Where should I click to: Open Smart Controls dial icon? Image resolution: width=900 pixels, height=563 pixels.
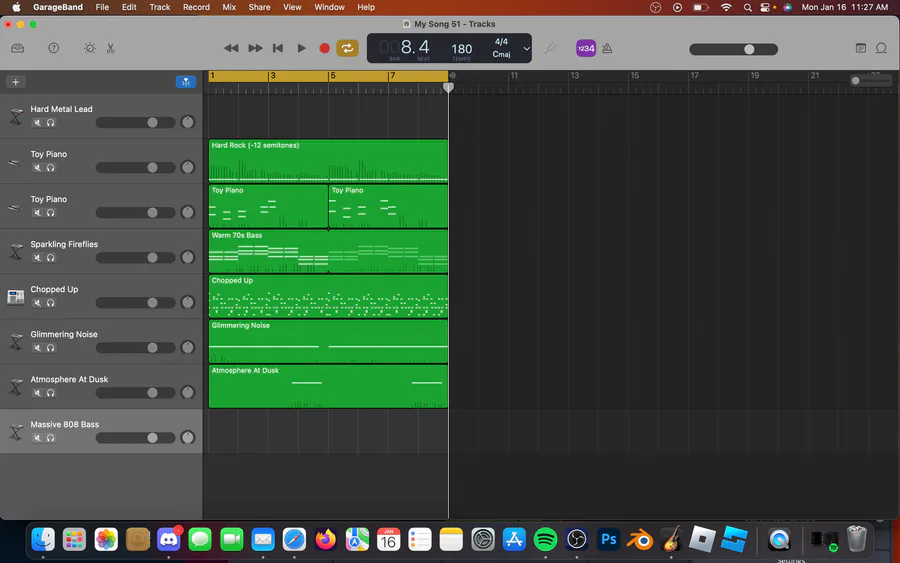pyautogui.click(x=90, y=48)
